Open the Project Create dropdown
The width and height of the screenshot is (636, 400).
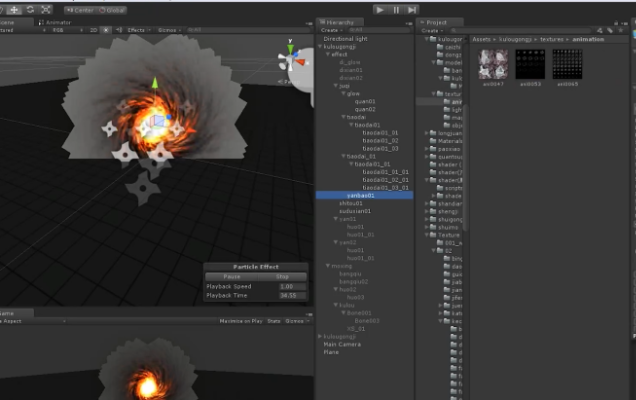432,30
